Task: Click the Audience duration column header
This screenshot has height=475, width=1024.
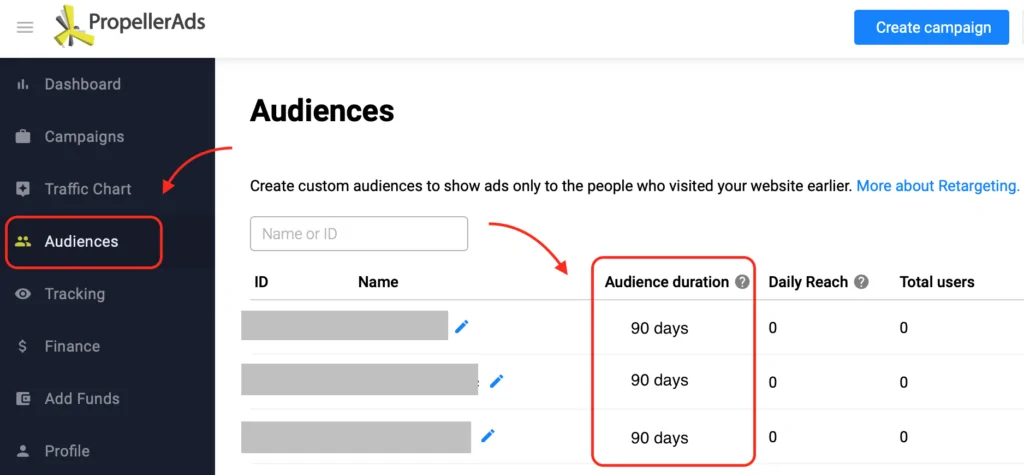Action: coord(667,282)
